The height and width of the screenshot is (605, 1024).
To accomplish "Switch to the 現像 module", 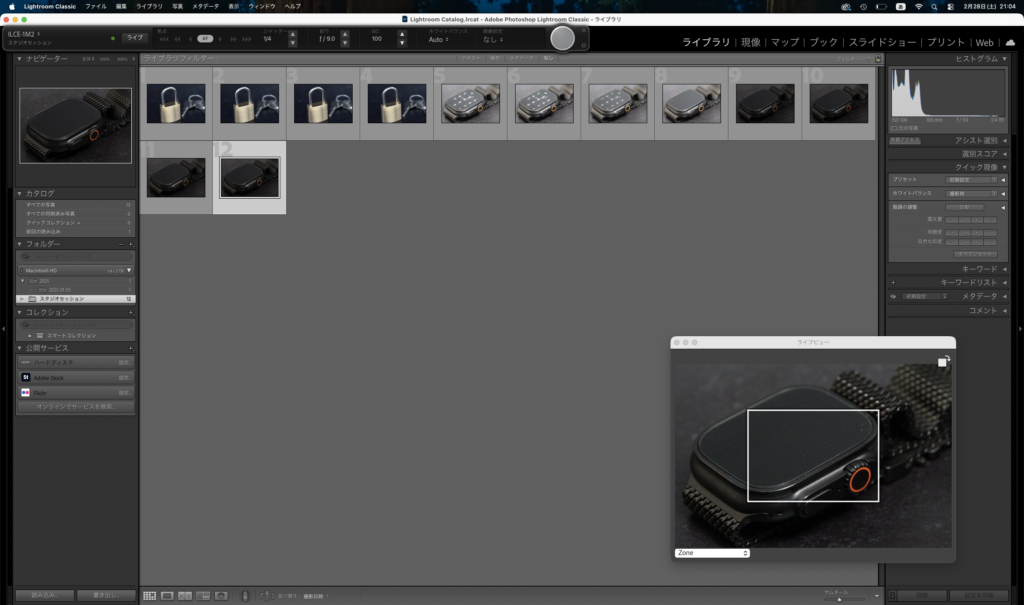I will coord(750,43).
